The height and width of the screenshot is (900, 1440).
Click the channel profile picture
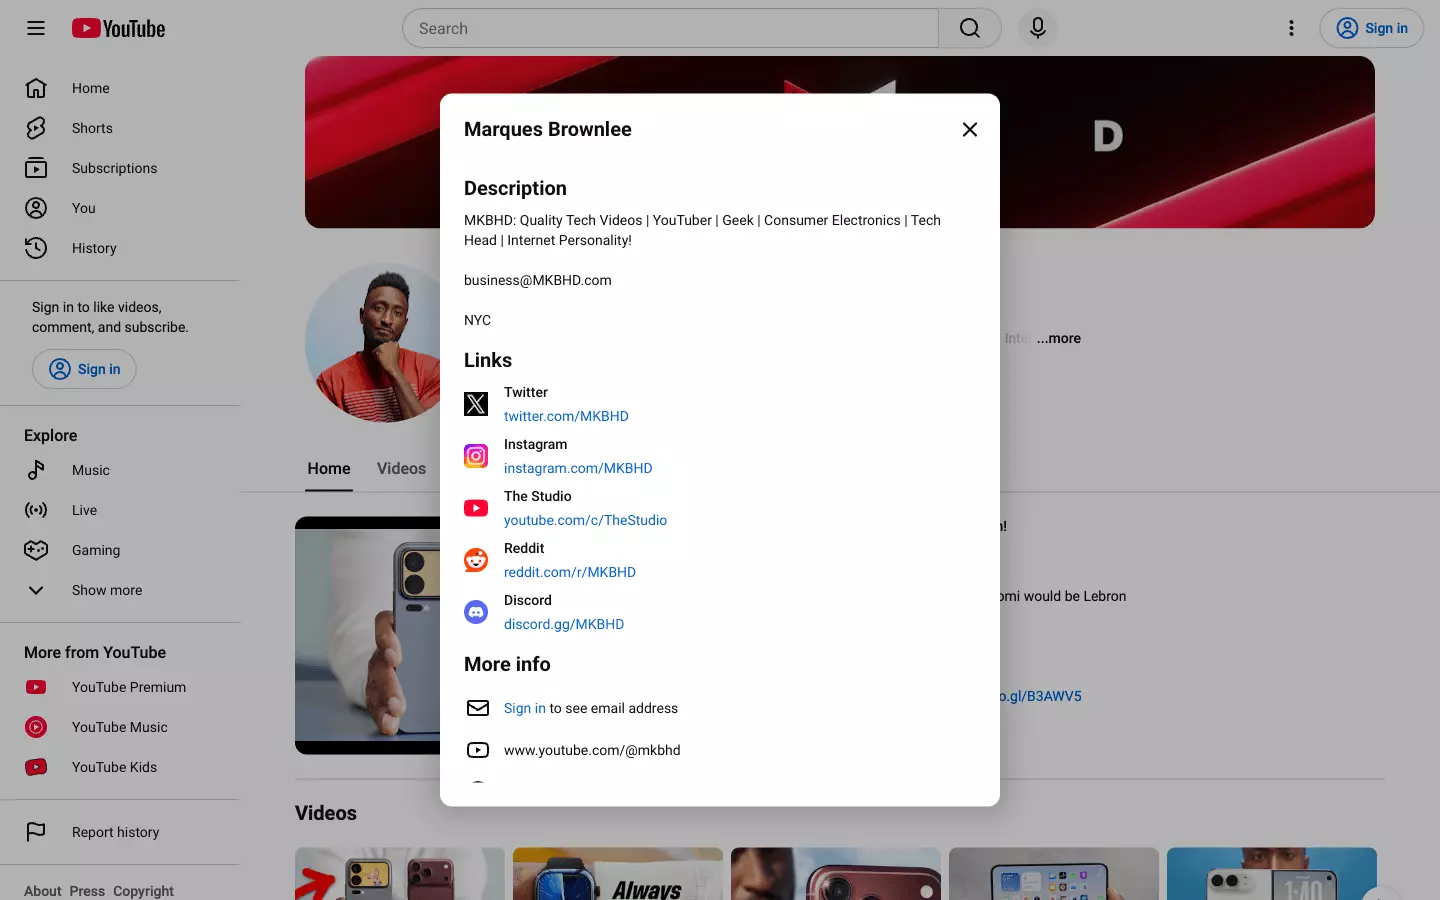point(372,343)
